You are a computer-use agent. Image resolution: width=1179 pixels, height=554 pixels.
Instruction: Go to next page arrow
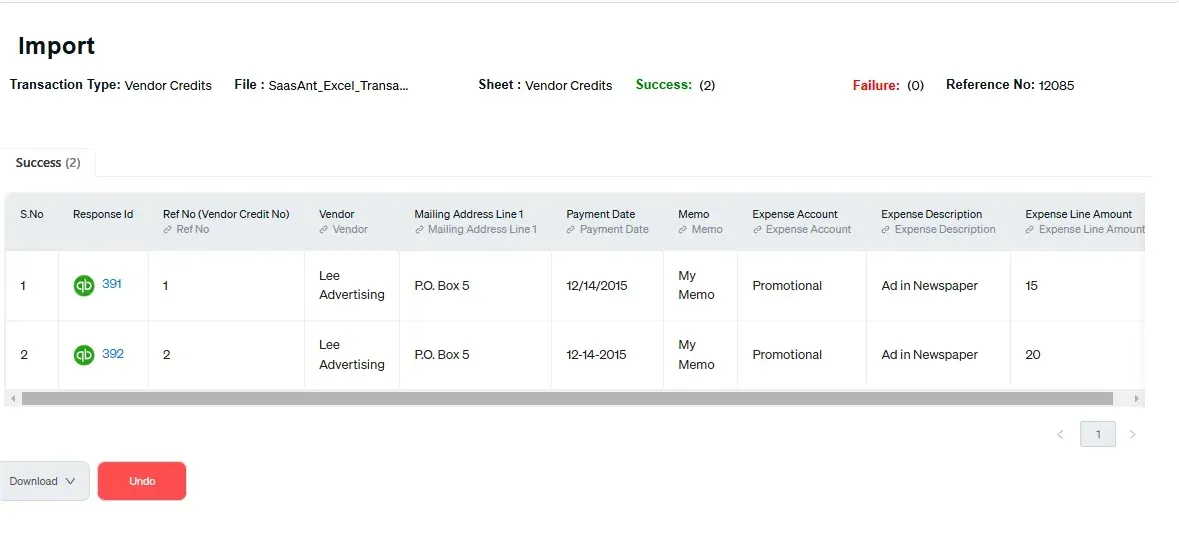click(1132, 435)
